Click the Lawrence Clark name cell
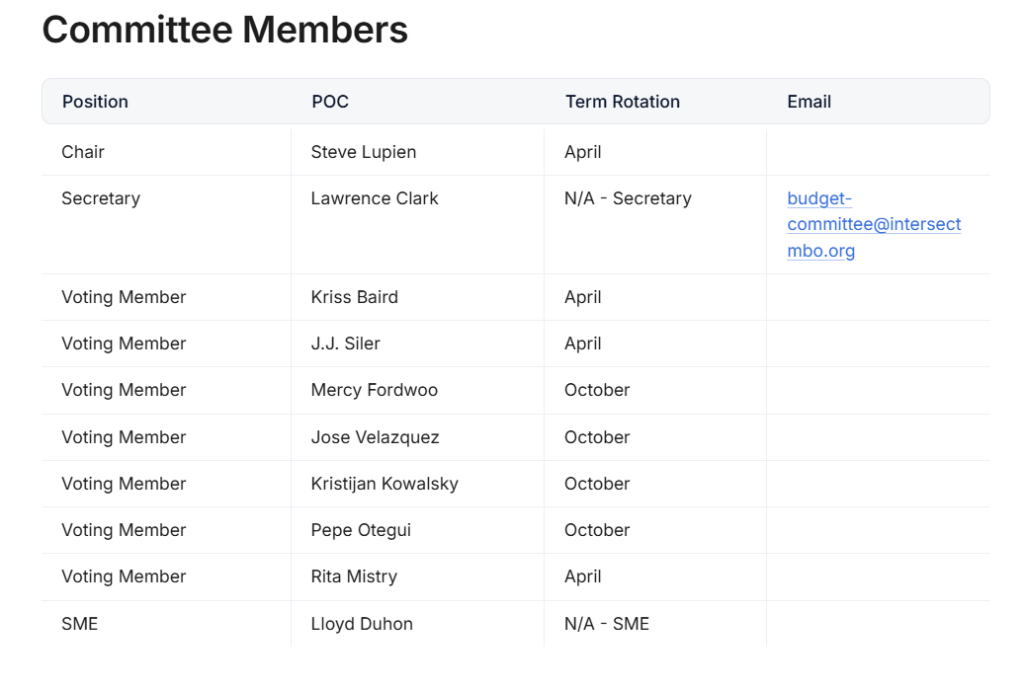Screen dimensions: 1024x689 (x=374, y=198)
